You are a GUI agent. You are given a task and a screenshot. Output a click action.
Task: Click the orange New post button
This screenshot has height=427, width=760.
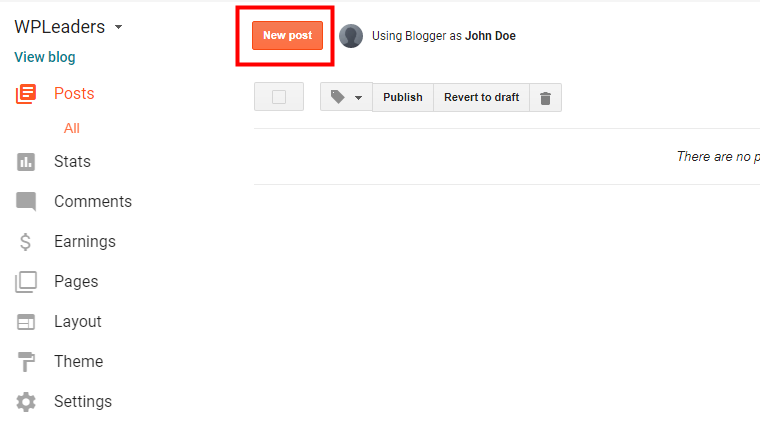tap(287, 35)
